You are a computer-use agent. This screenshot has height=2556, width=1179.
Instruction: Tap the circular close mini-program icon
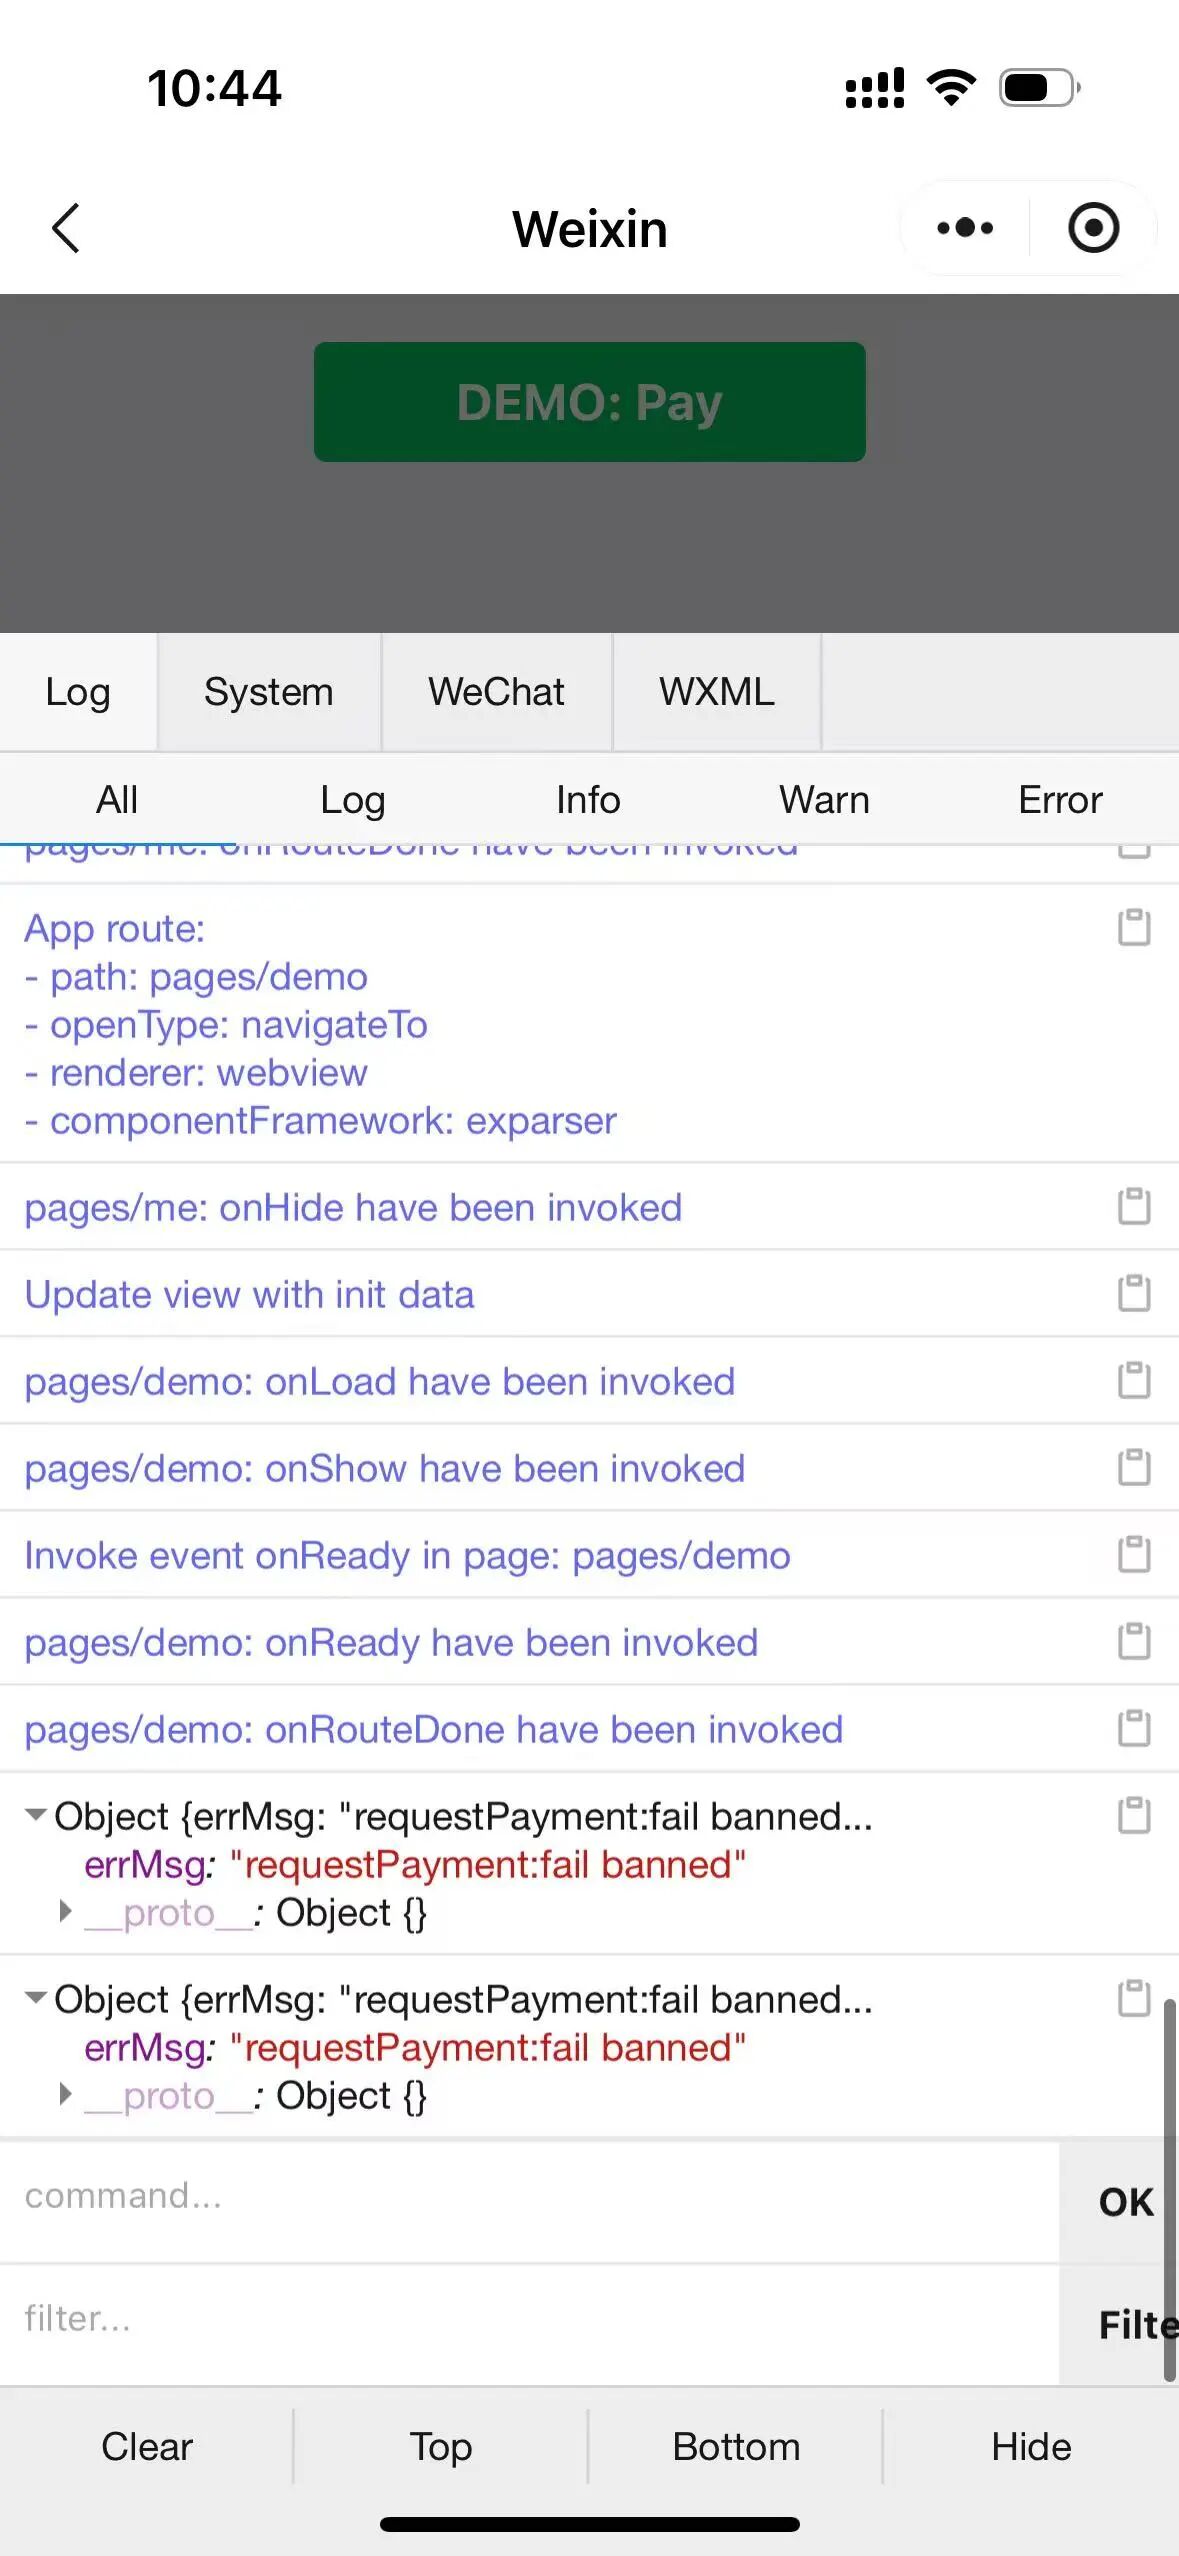pyautogui.click(x=1093, y=228)
